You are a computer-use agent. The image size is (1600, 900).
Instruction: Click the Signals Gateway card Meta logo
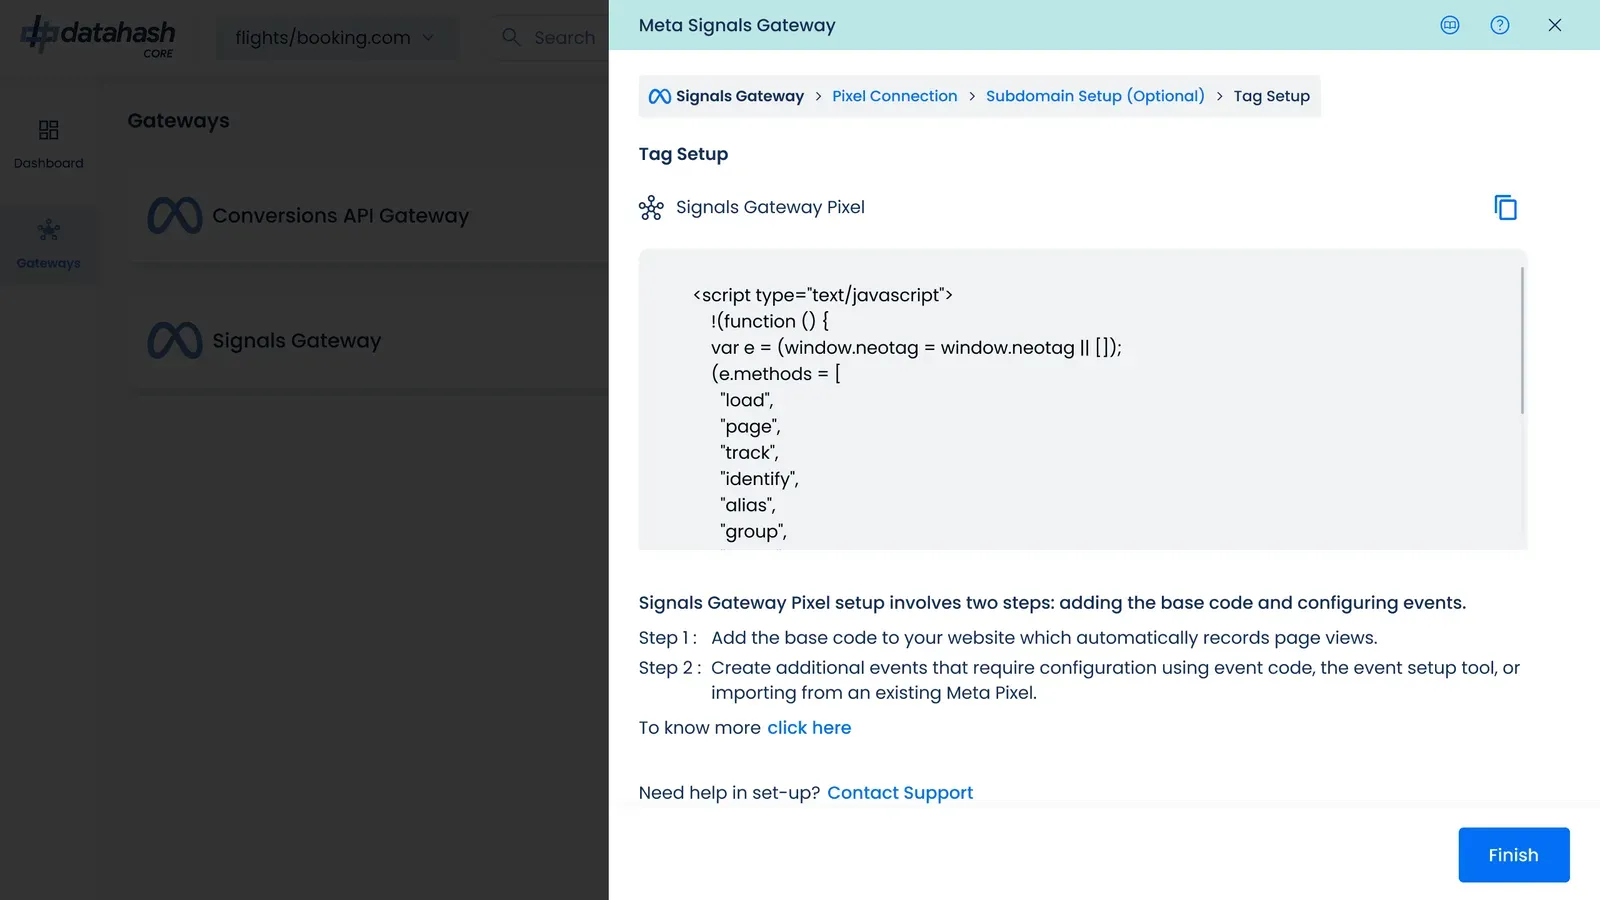[175, 341]
